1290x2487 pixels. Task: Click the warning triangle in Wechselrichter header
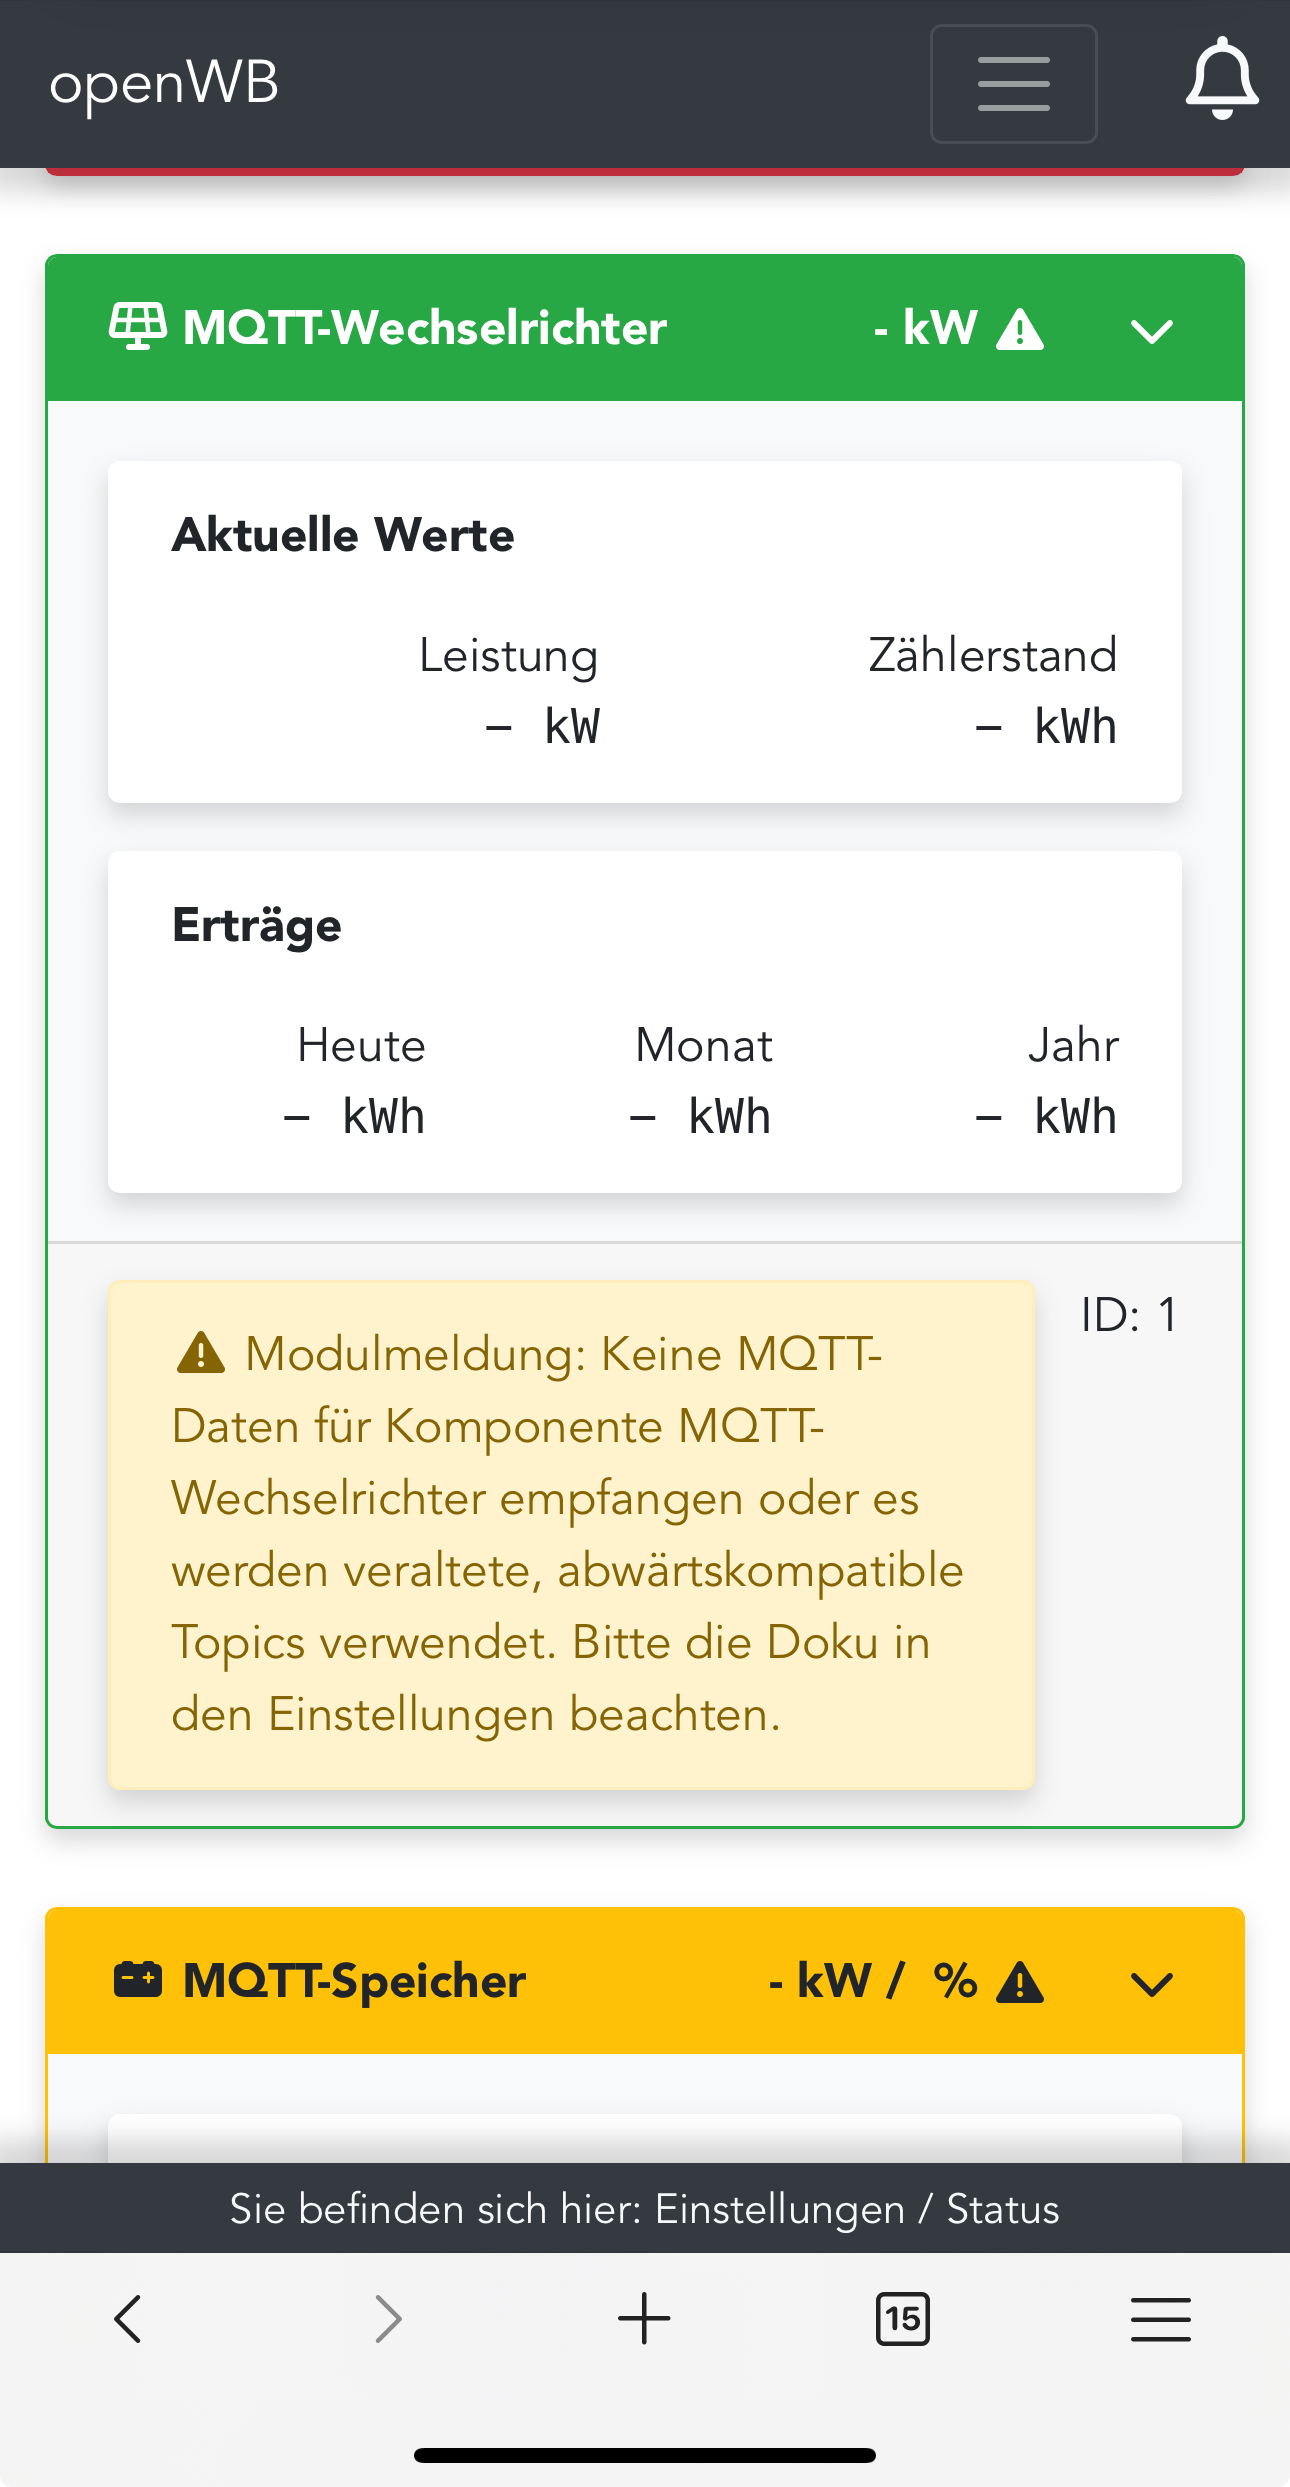pos(1020,329)
